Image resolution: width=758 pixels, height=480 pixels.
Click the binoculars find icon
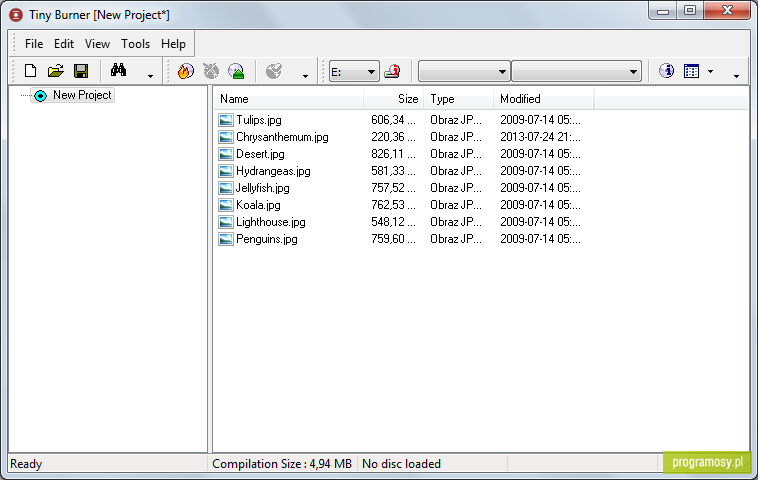[118, 71]
